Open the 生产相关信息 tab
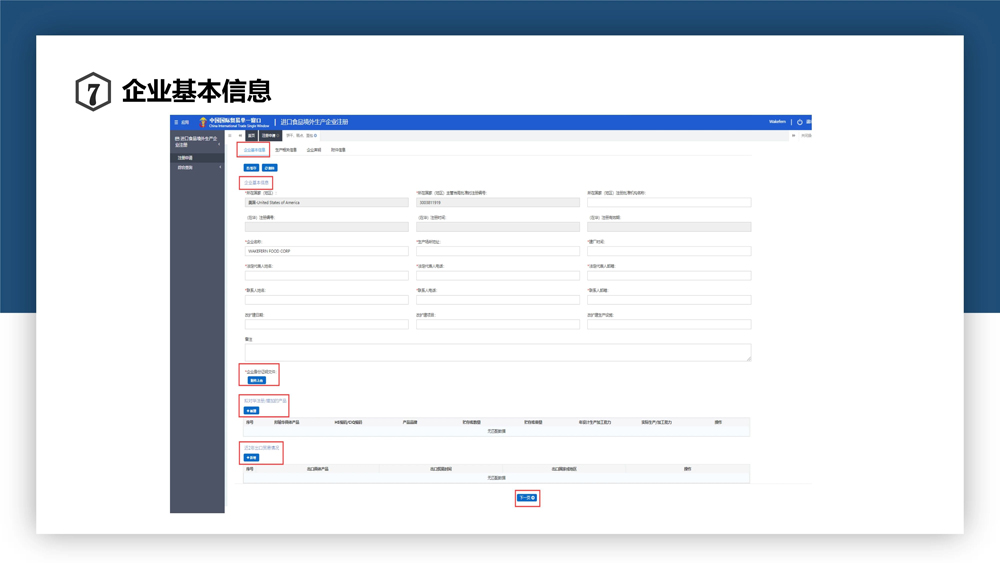 pyautogui.click(x=286, y=150)
